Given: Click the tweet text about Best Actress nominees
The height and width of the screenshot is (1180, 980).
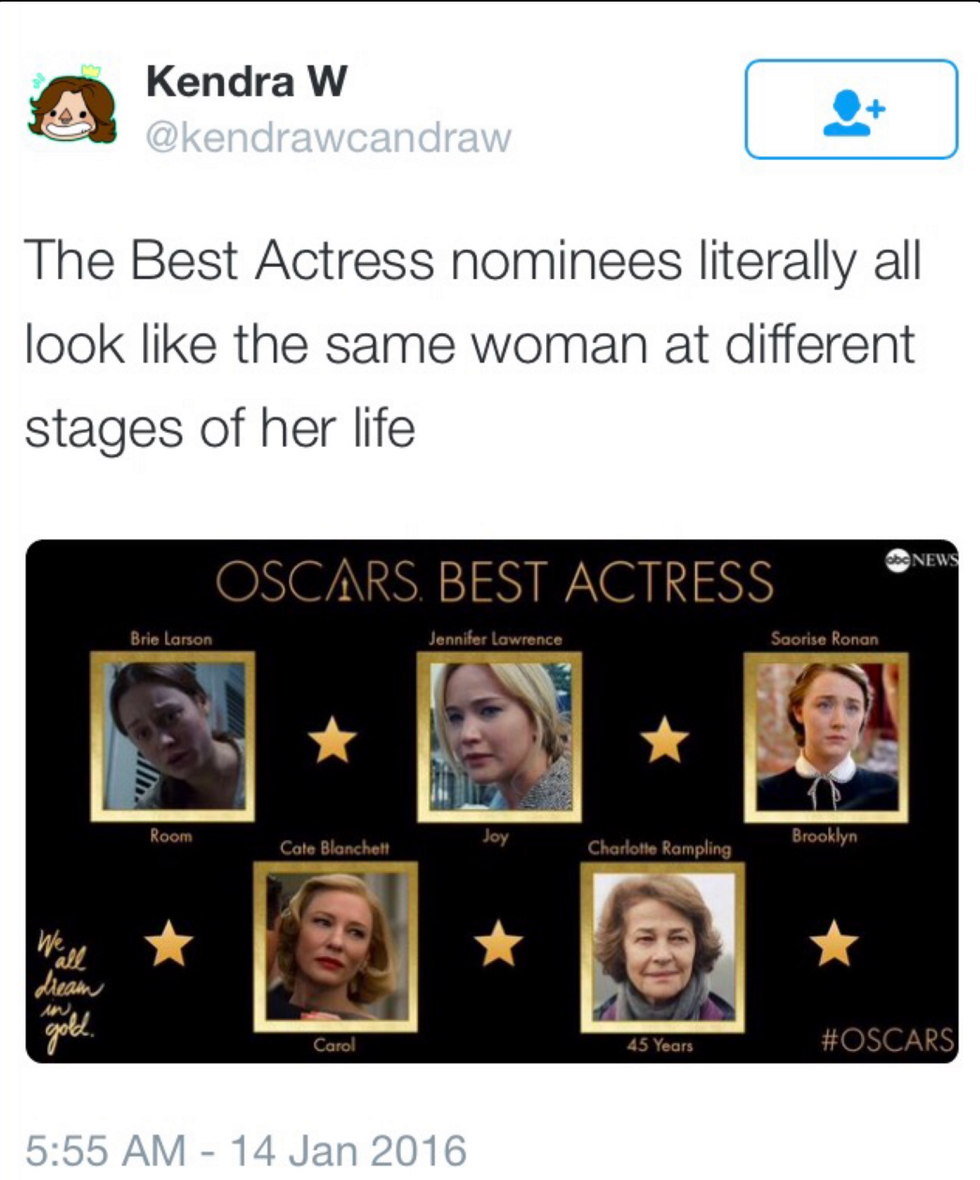Looking at the screenshot, I should 470,345.
